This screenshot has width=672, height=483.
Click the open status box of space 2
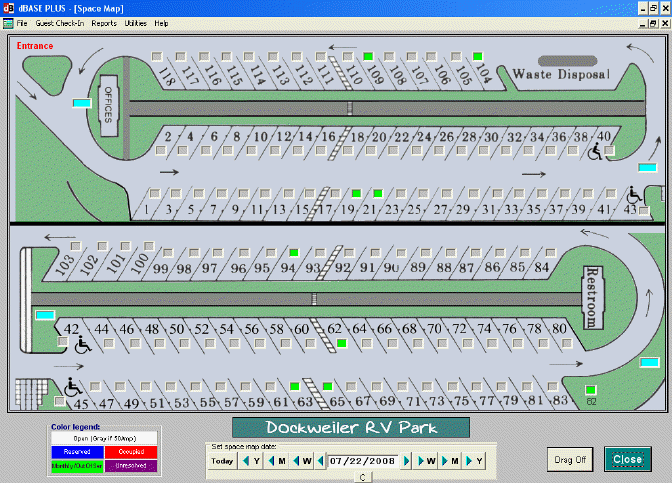pyautogui.click(x=161, y=150)
